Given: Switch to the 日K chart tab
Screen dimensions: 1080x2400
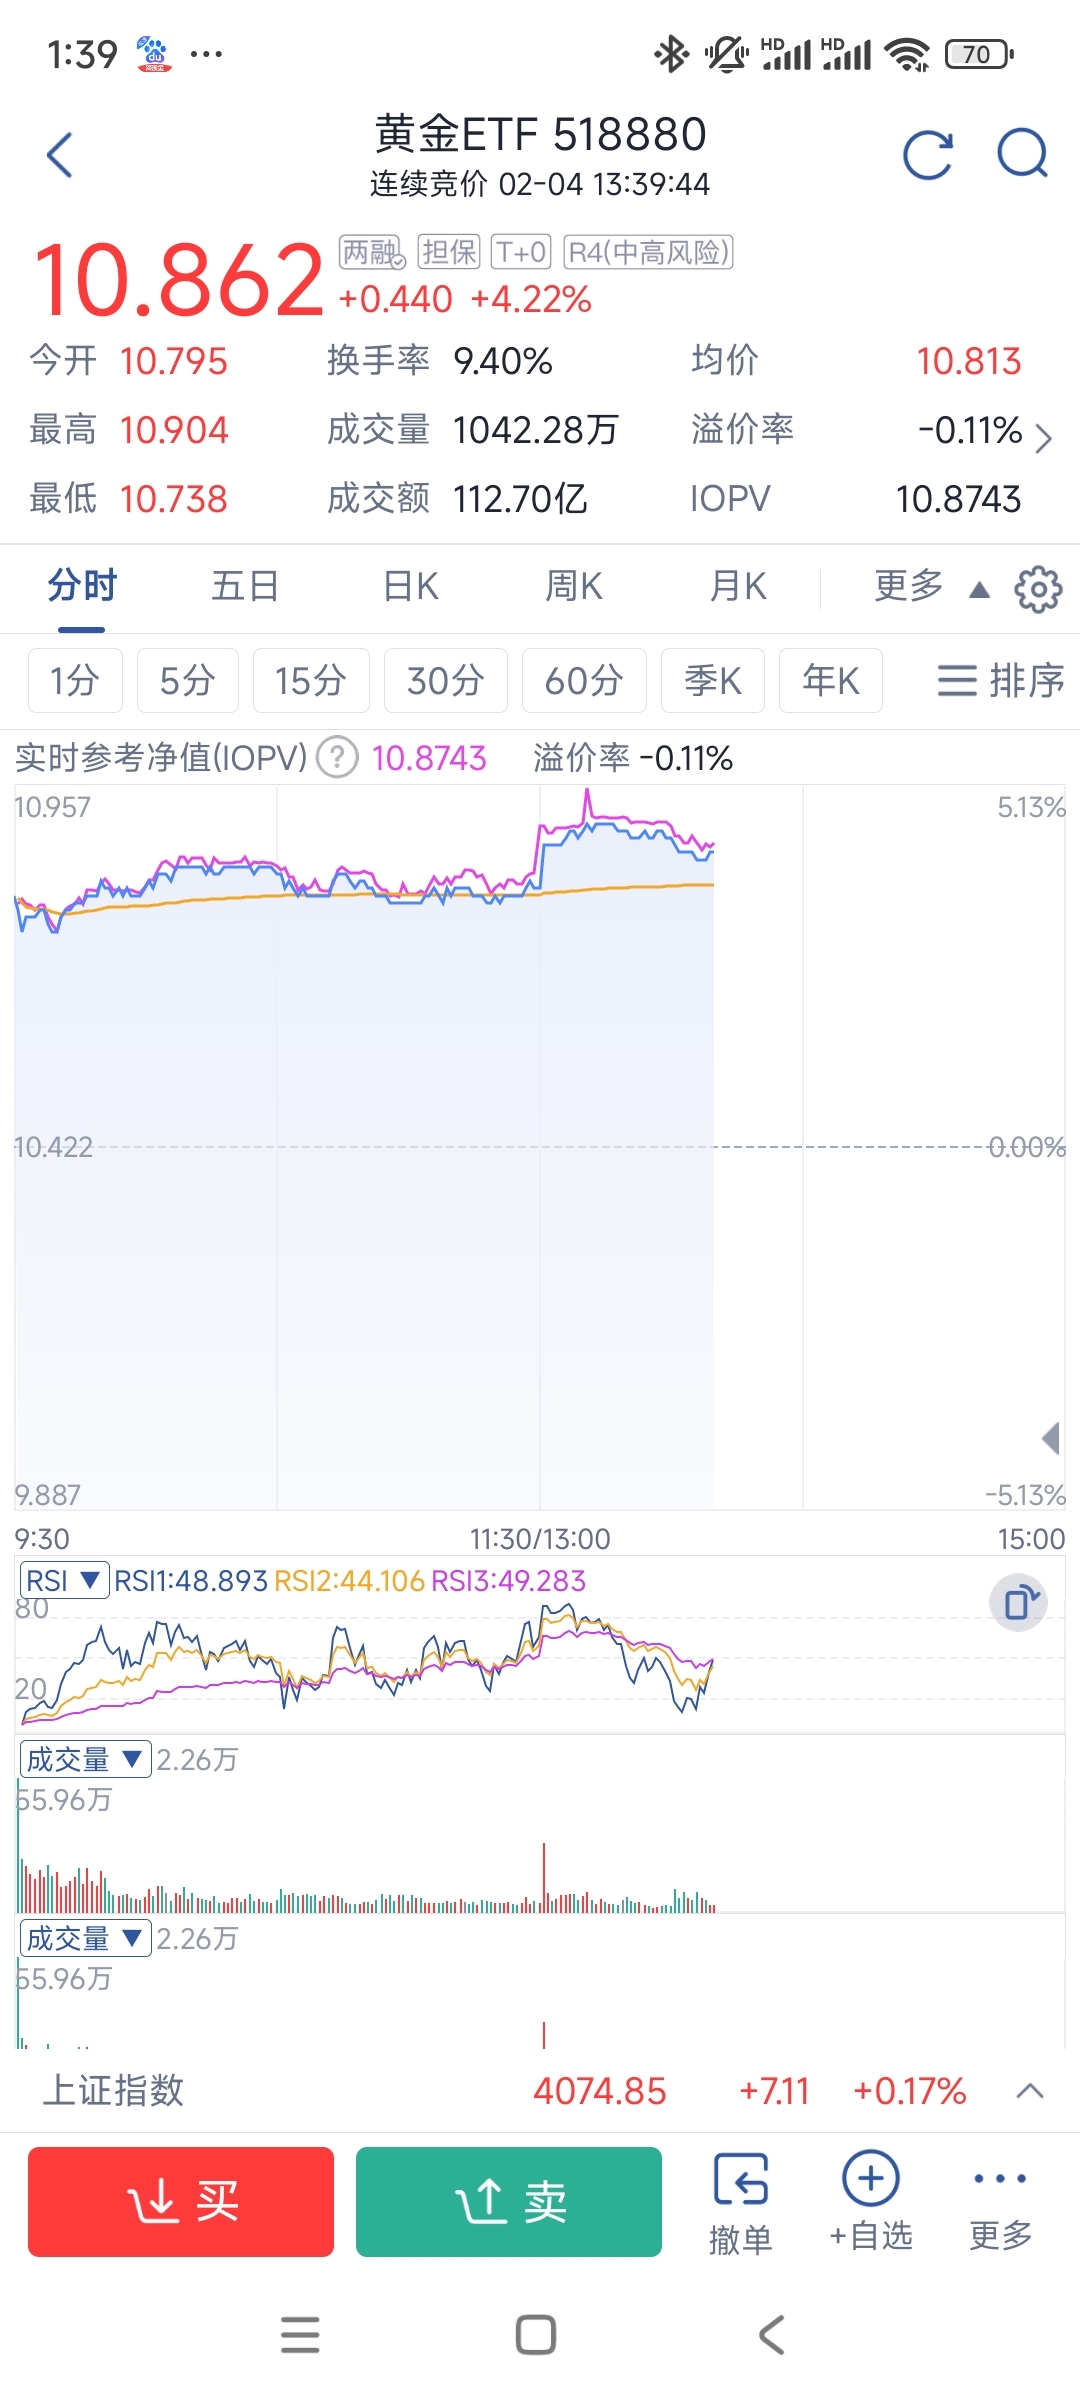Looking at the screenshot, I should [411, 587].
